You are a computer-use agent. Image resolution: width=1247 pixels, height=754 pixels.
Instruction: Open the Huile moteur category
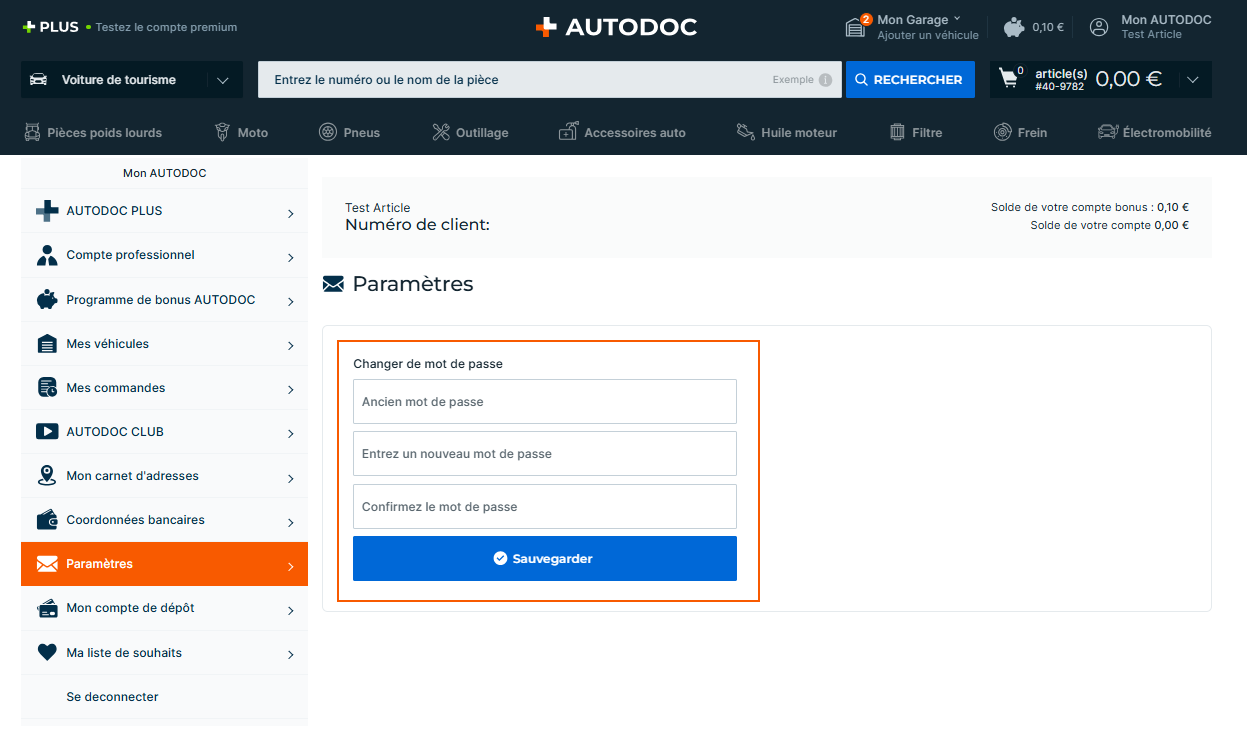point(786,132)
